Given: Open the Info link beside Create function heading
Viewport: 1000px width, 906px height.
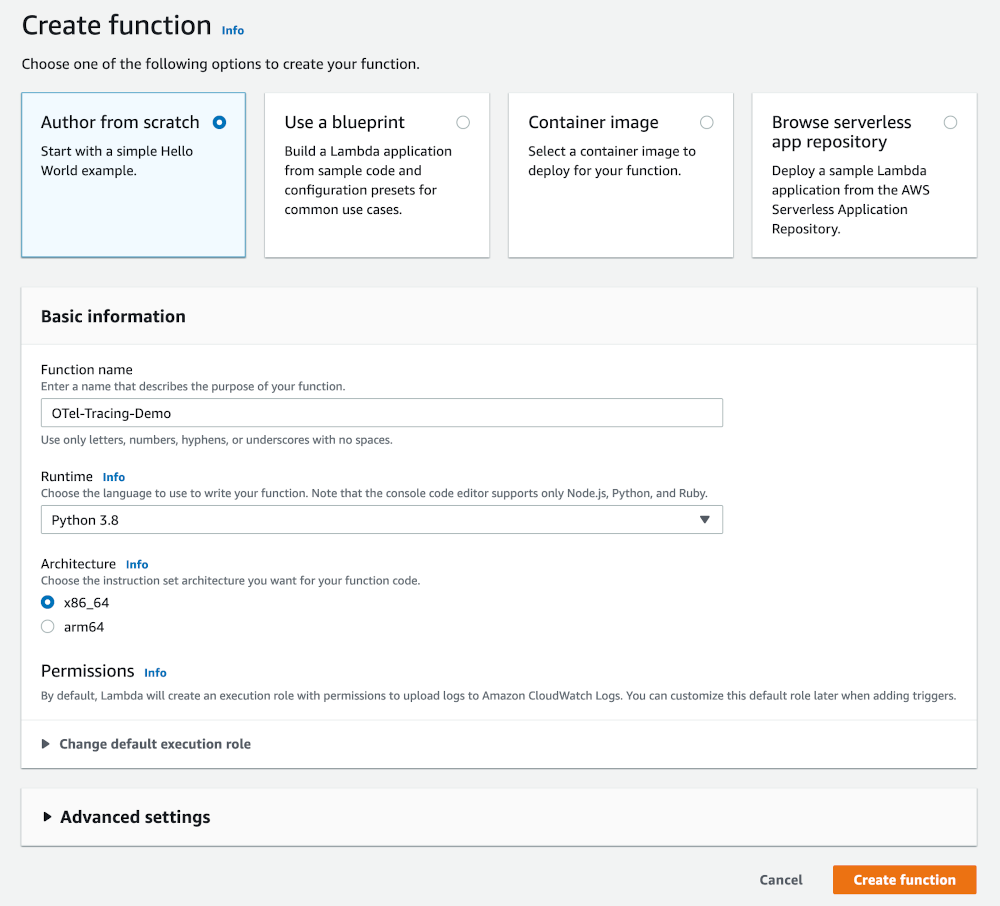Looking at the screenshot, I should [x=232, y=30].
